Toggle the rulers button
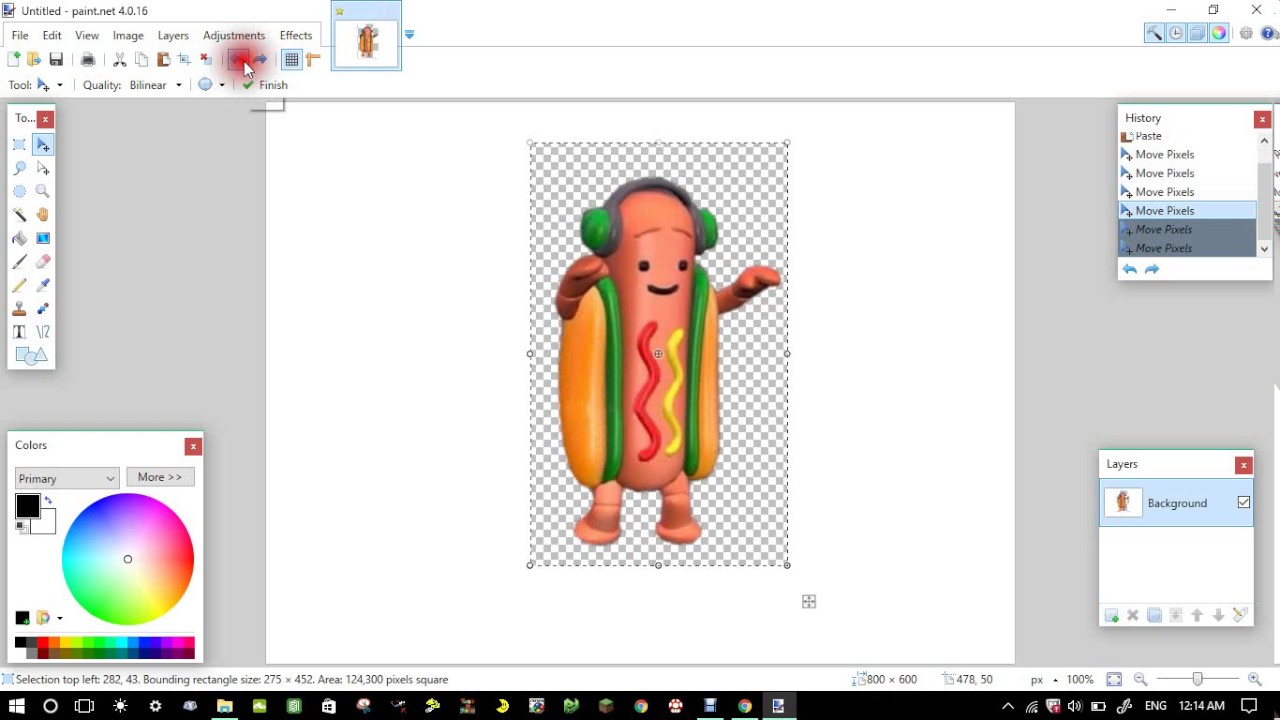 click(313, 60)
